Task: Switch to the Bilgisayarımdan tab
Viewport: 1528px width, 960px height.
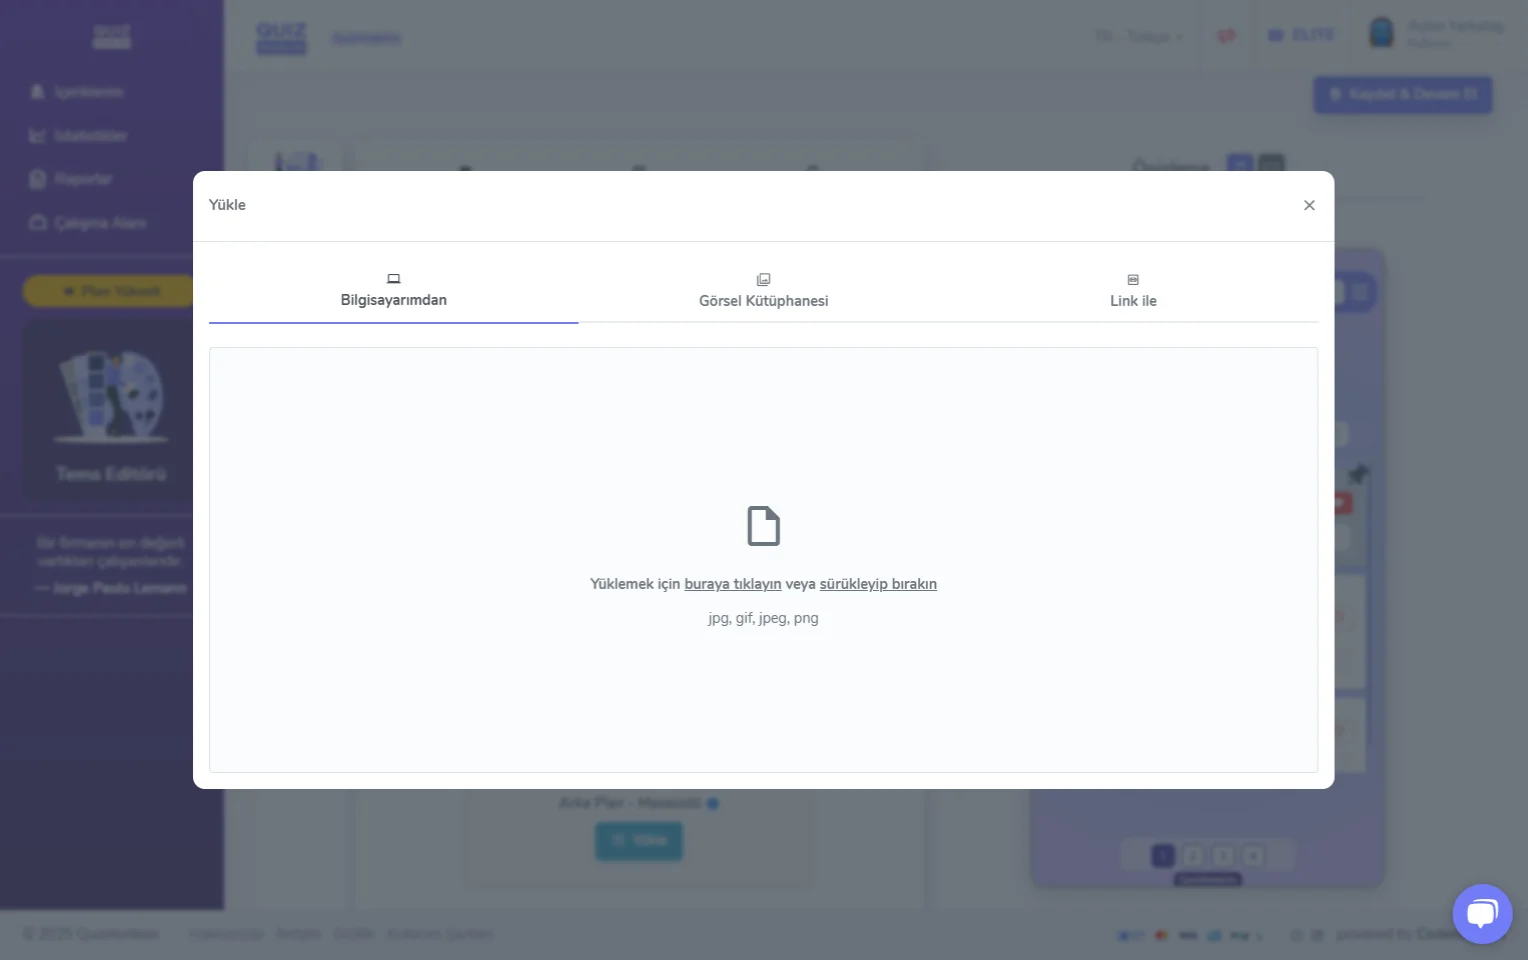Action: coord(393,300)
